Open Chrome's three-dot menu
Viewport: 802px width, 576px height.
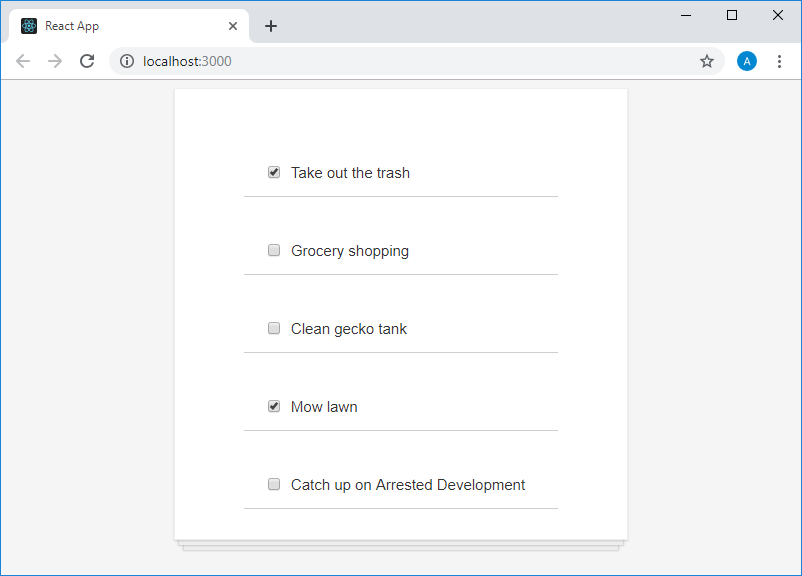780,61
